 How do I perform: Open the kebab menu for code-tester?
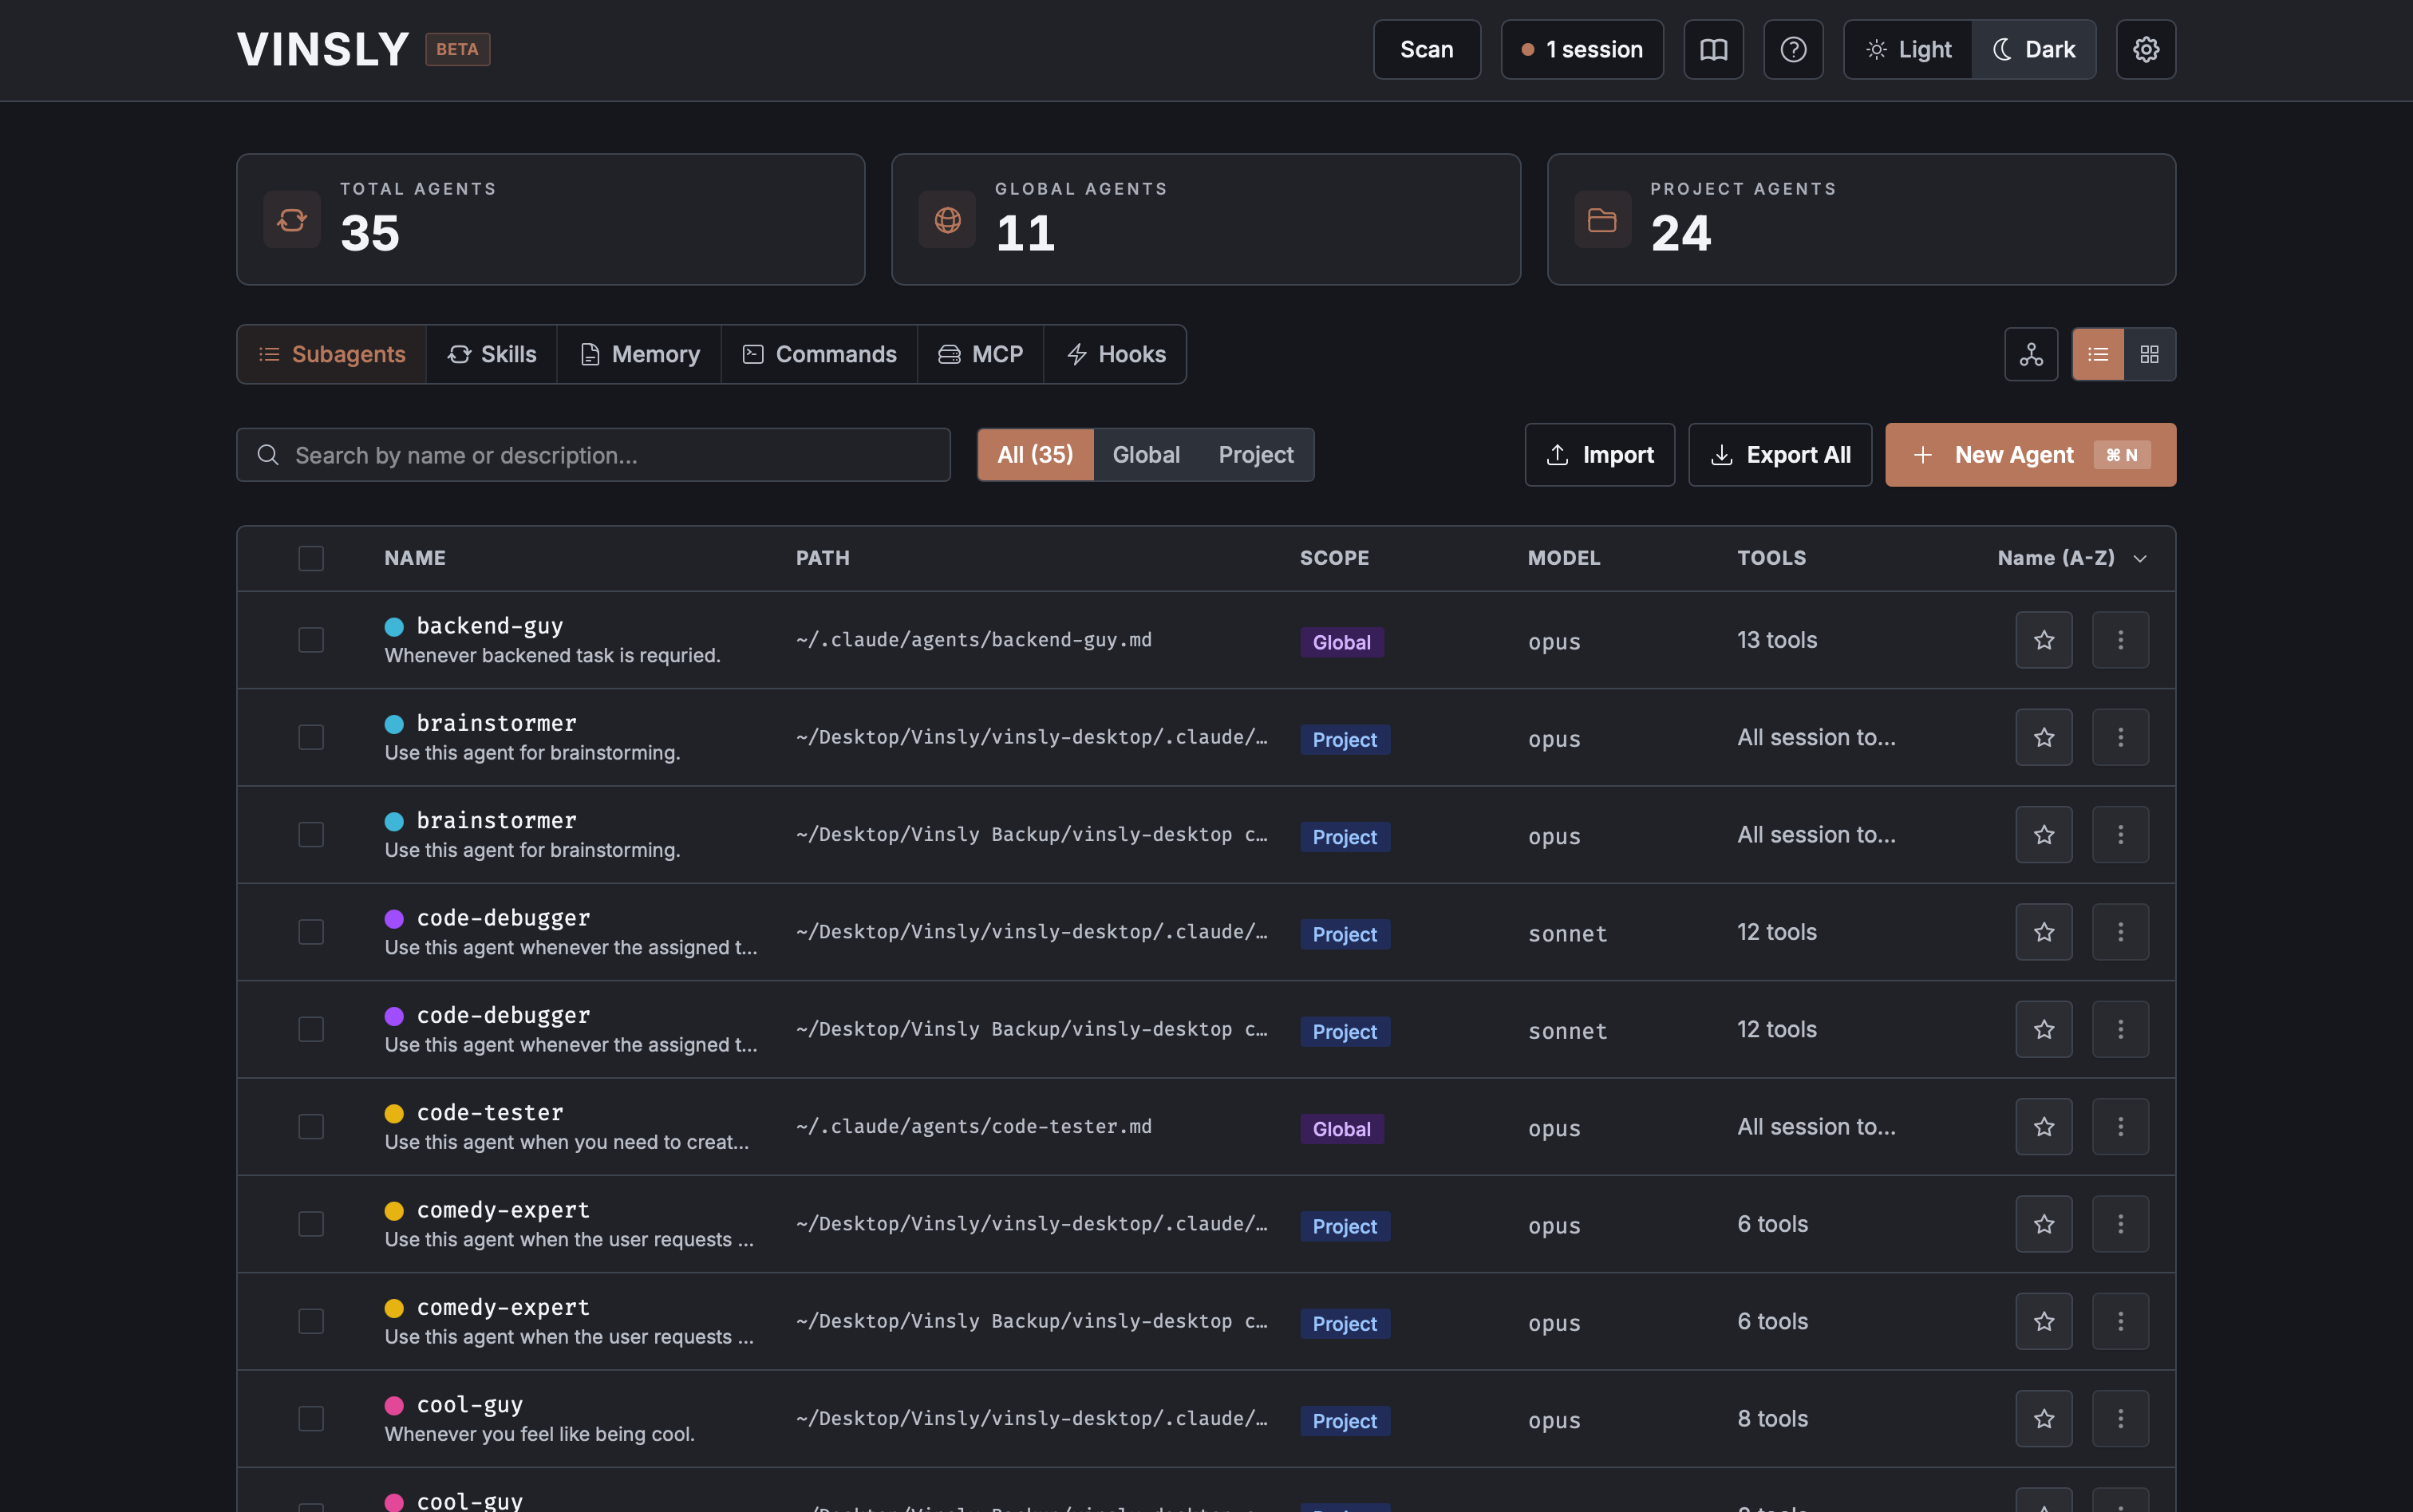(x=2121, y=1126)
